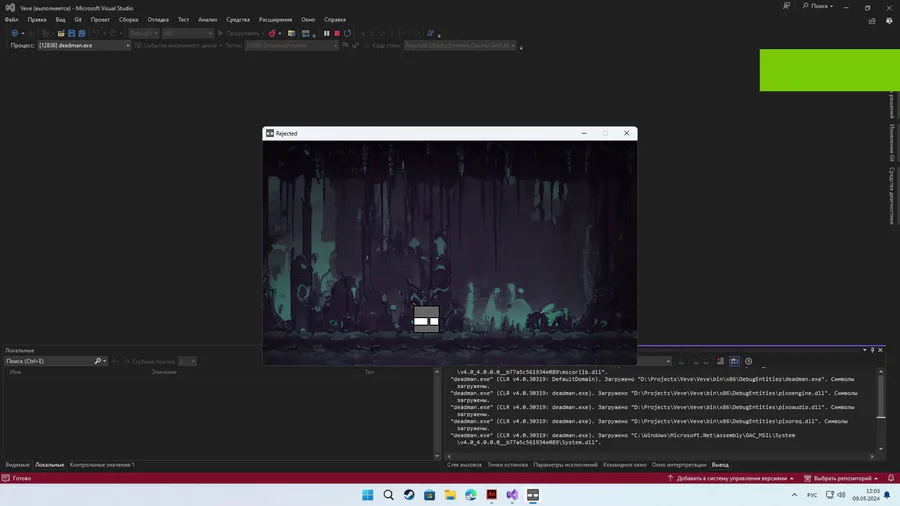Open the Вид menu
Screen dimensions: 900x506
[60, 20]
